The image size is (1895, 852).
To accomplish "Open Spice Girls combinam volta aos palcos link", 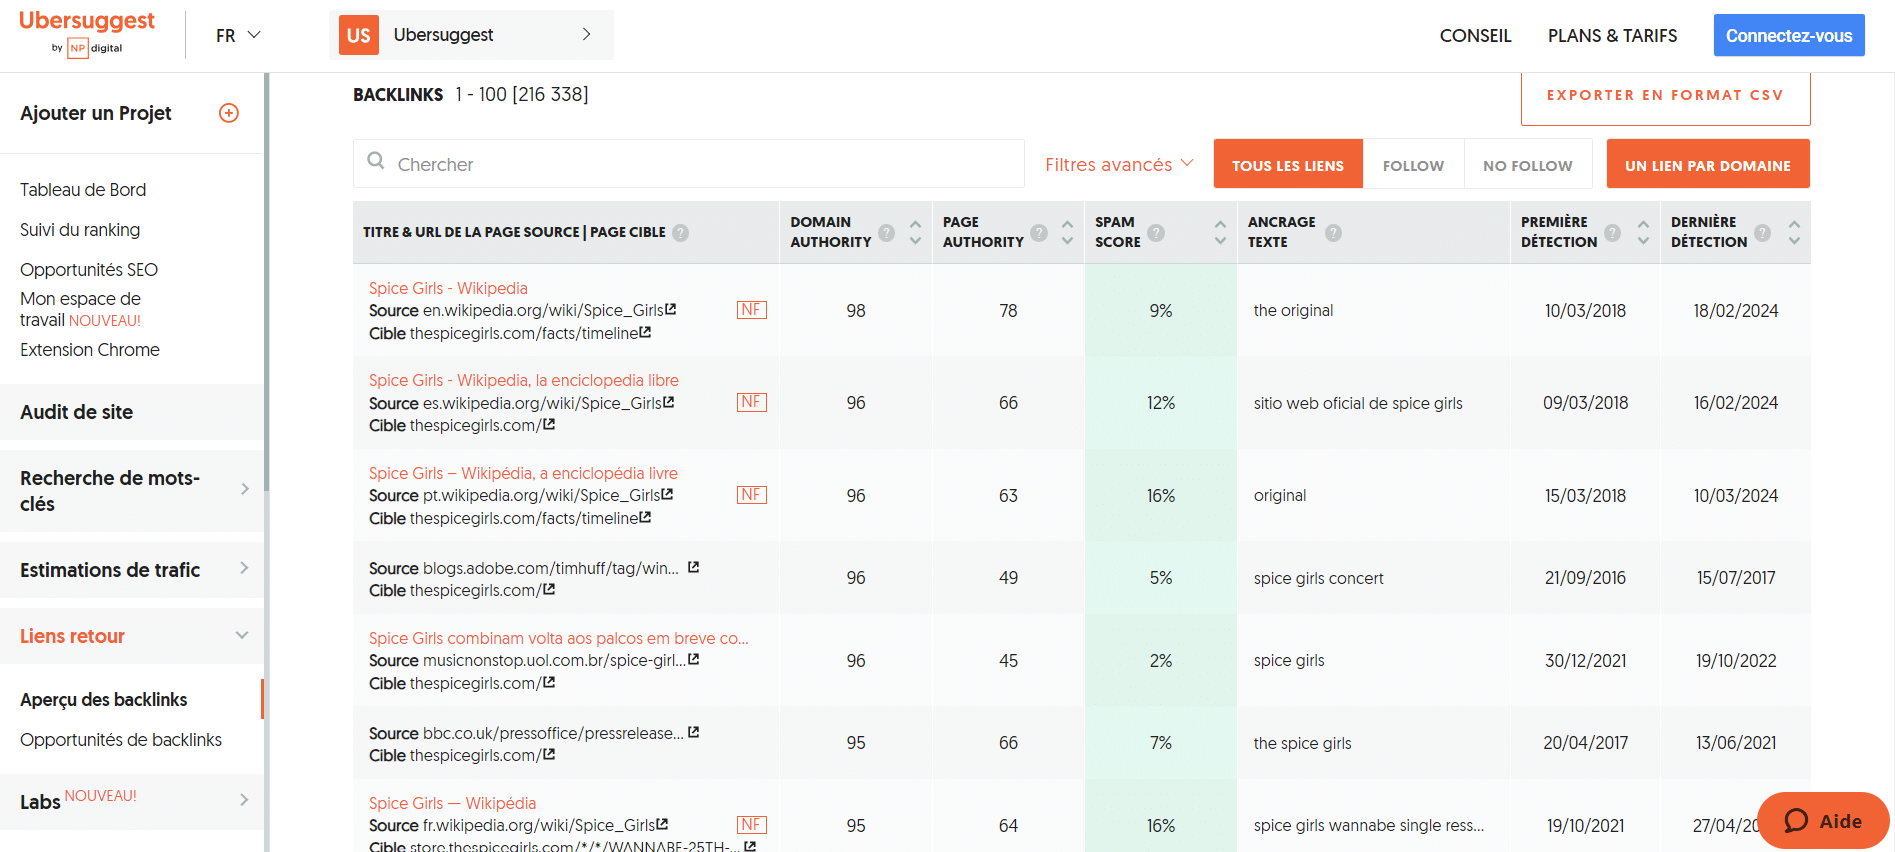I will click(559, 638).
